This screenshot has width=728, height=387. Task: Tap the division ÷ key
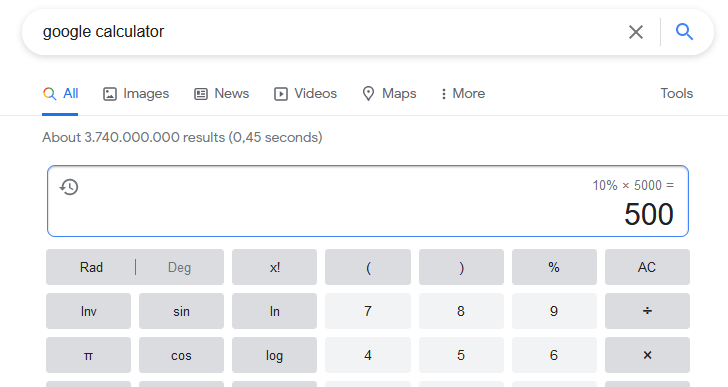[x=647, y=311]
